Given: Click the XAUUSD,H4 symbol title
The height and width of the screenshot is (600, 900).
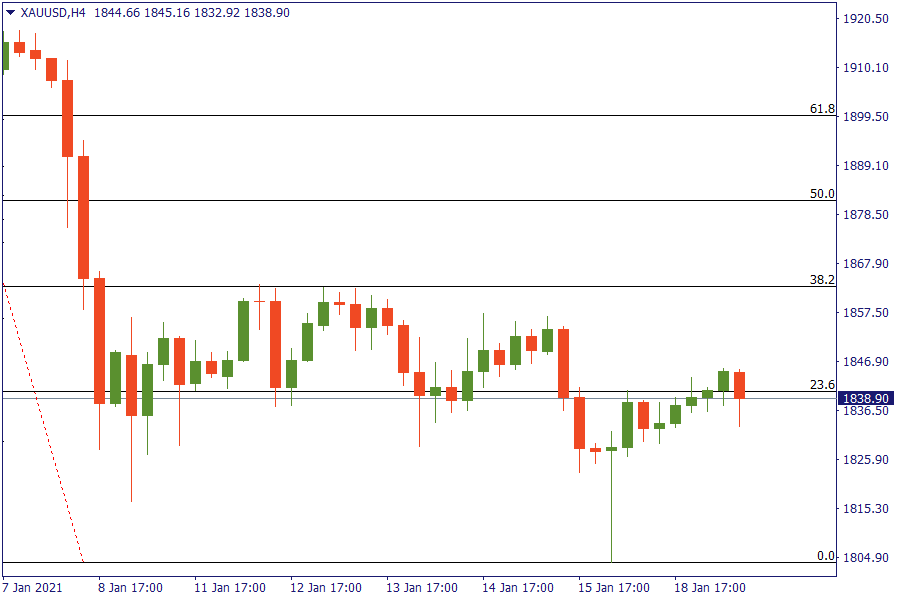Looking at the screenshot, I should pyautogui.click(x=53, y=13).
